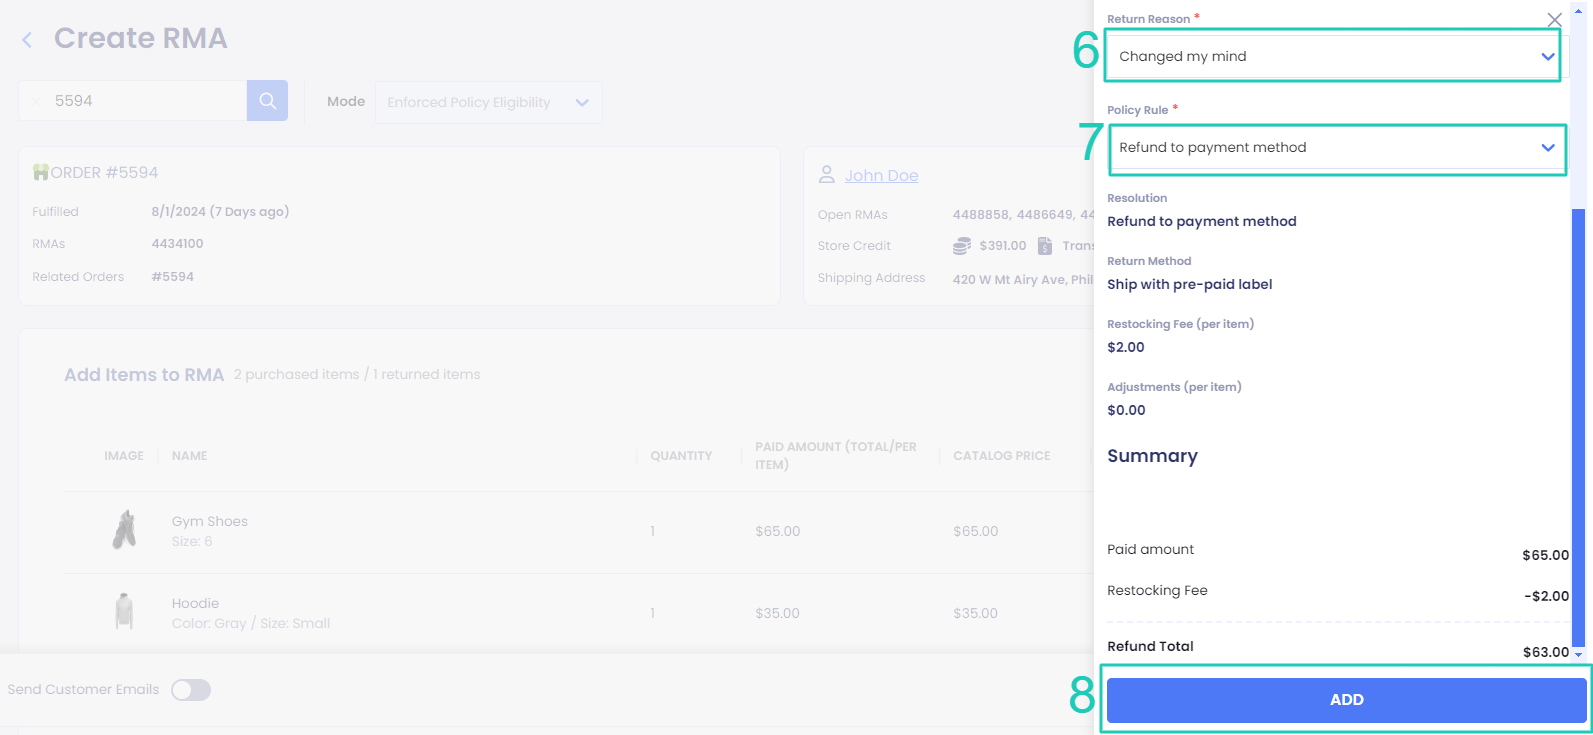Viewport: 1593px width, 735px height.
Task: Click the scrollbar down arrow in side panel
Action: 1578,654
